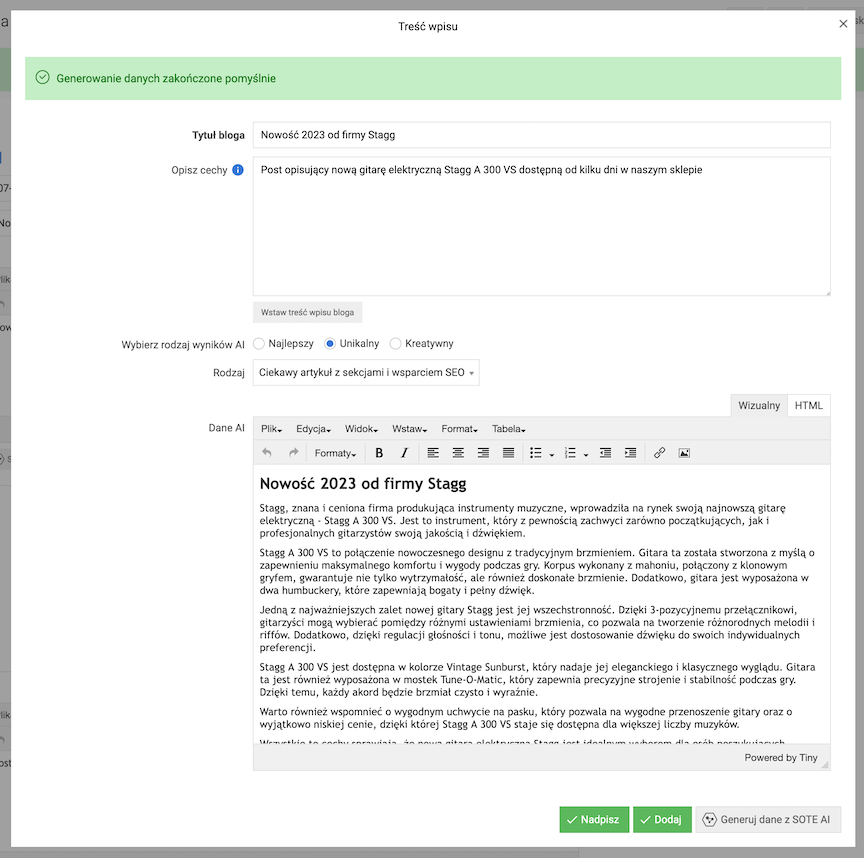Align text left

(433, 453)
